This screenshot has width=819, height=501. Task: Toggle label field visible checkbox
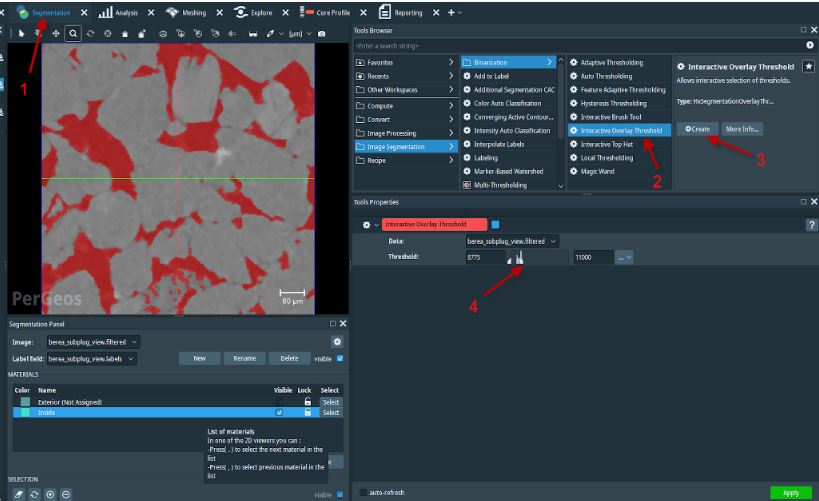[x=340, y=358]
